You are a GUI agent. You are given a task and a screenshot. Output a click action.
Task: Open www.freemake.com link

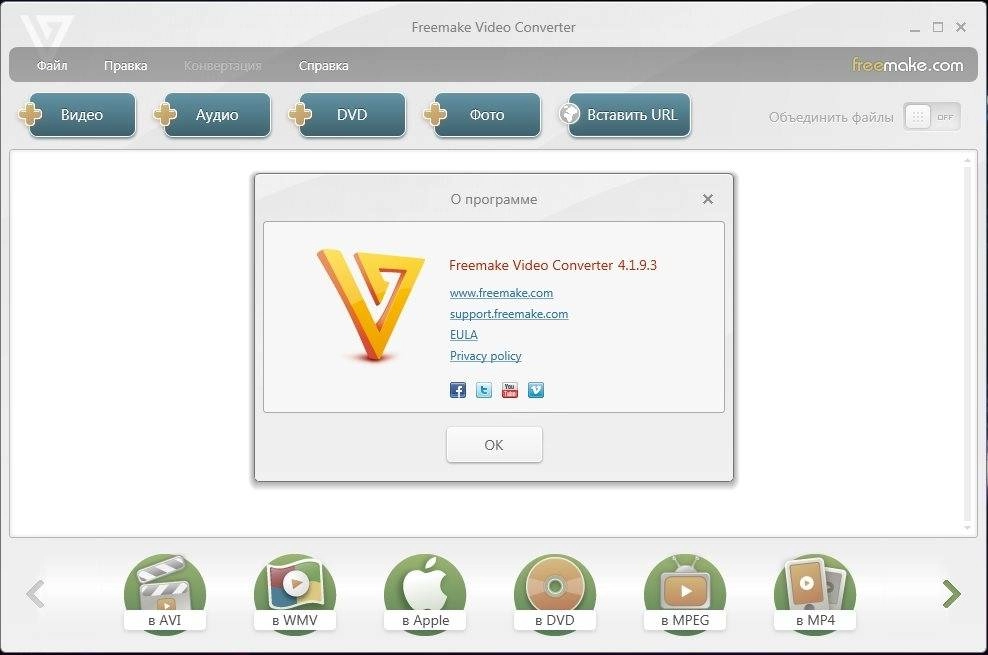(502, 293)
